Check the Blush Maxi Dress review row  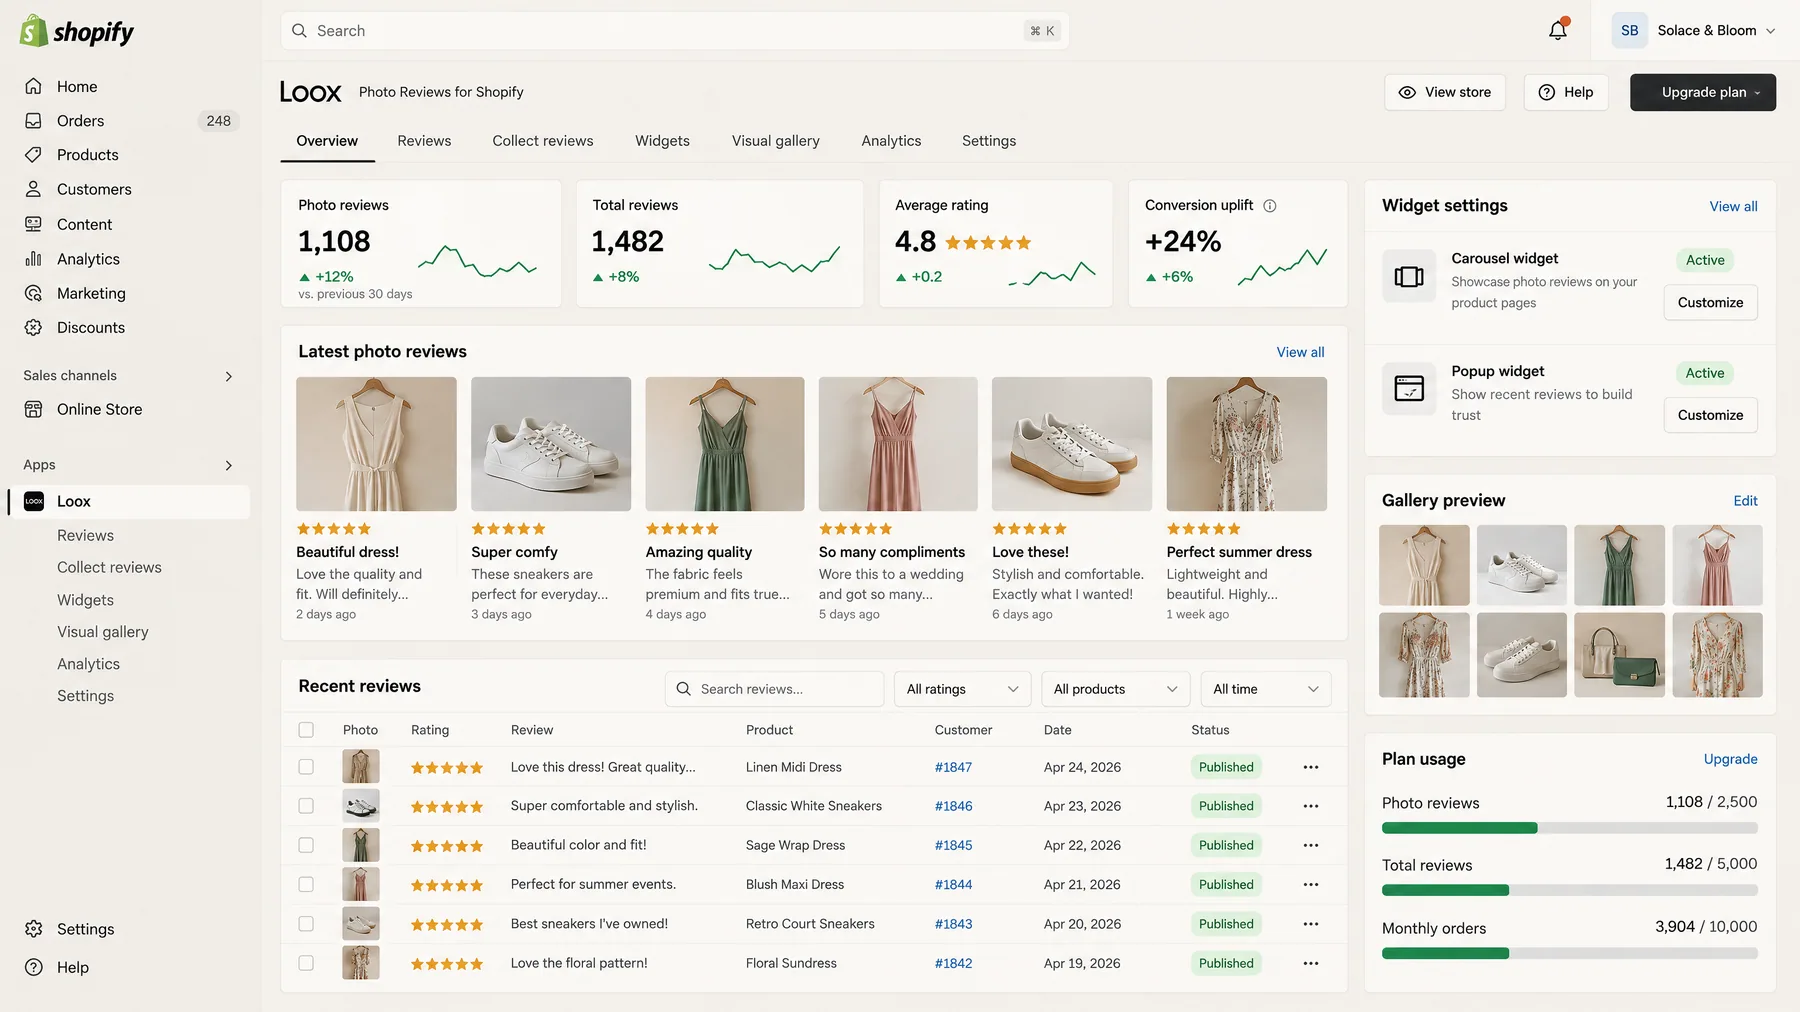(x=306, y=885)
